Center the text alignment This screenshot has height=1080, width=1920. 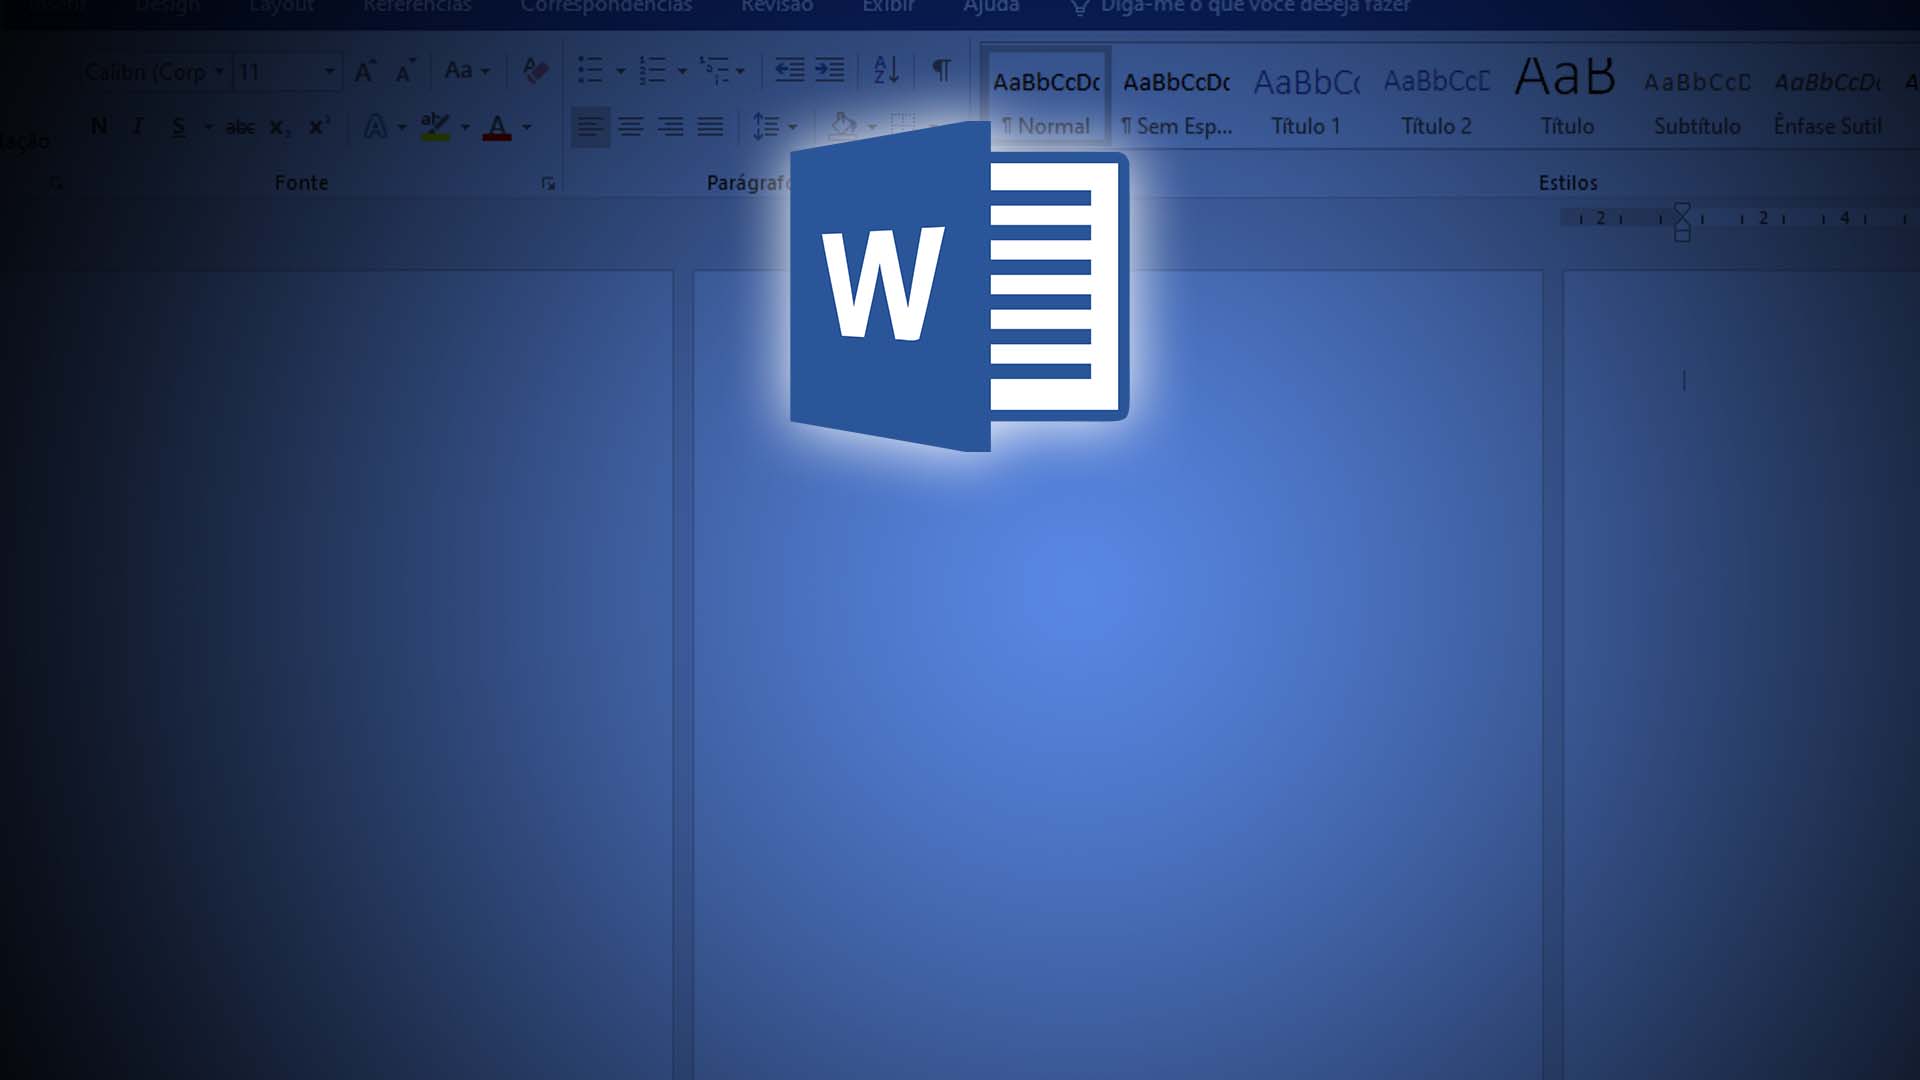(631, 127)
